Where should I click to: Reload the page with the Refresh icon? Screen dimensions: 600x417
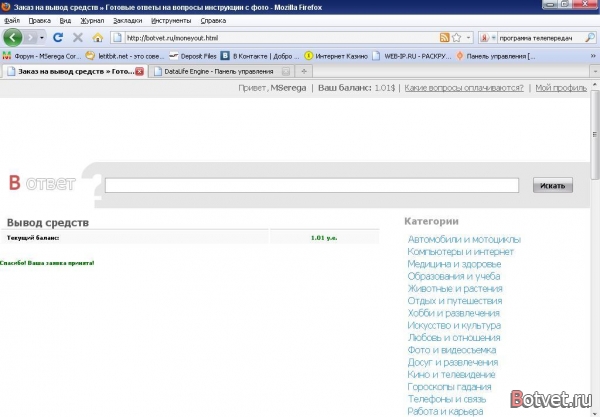(58, 37)
